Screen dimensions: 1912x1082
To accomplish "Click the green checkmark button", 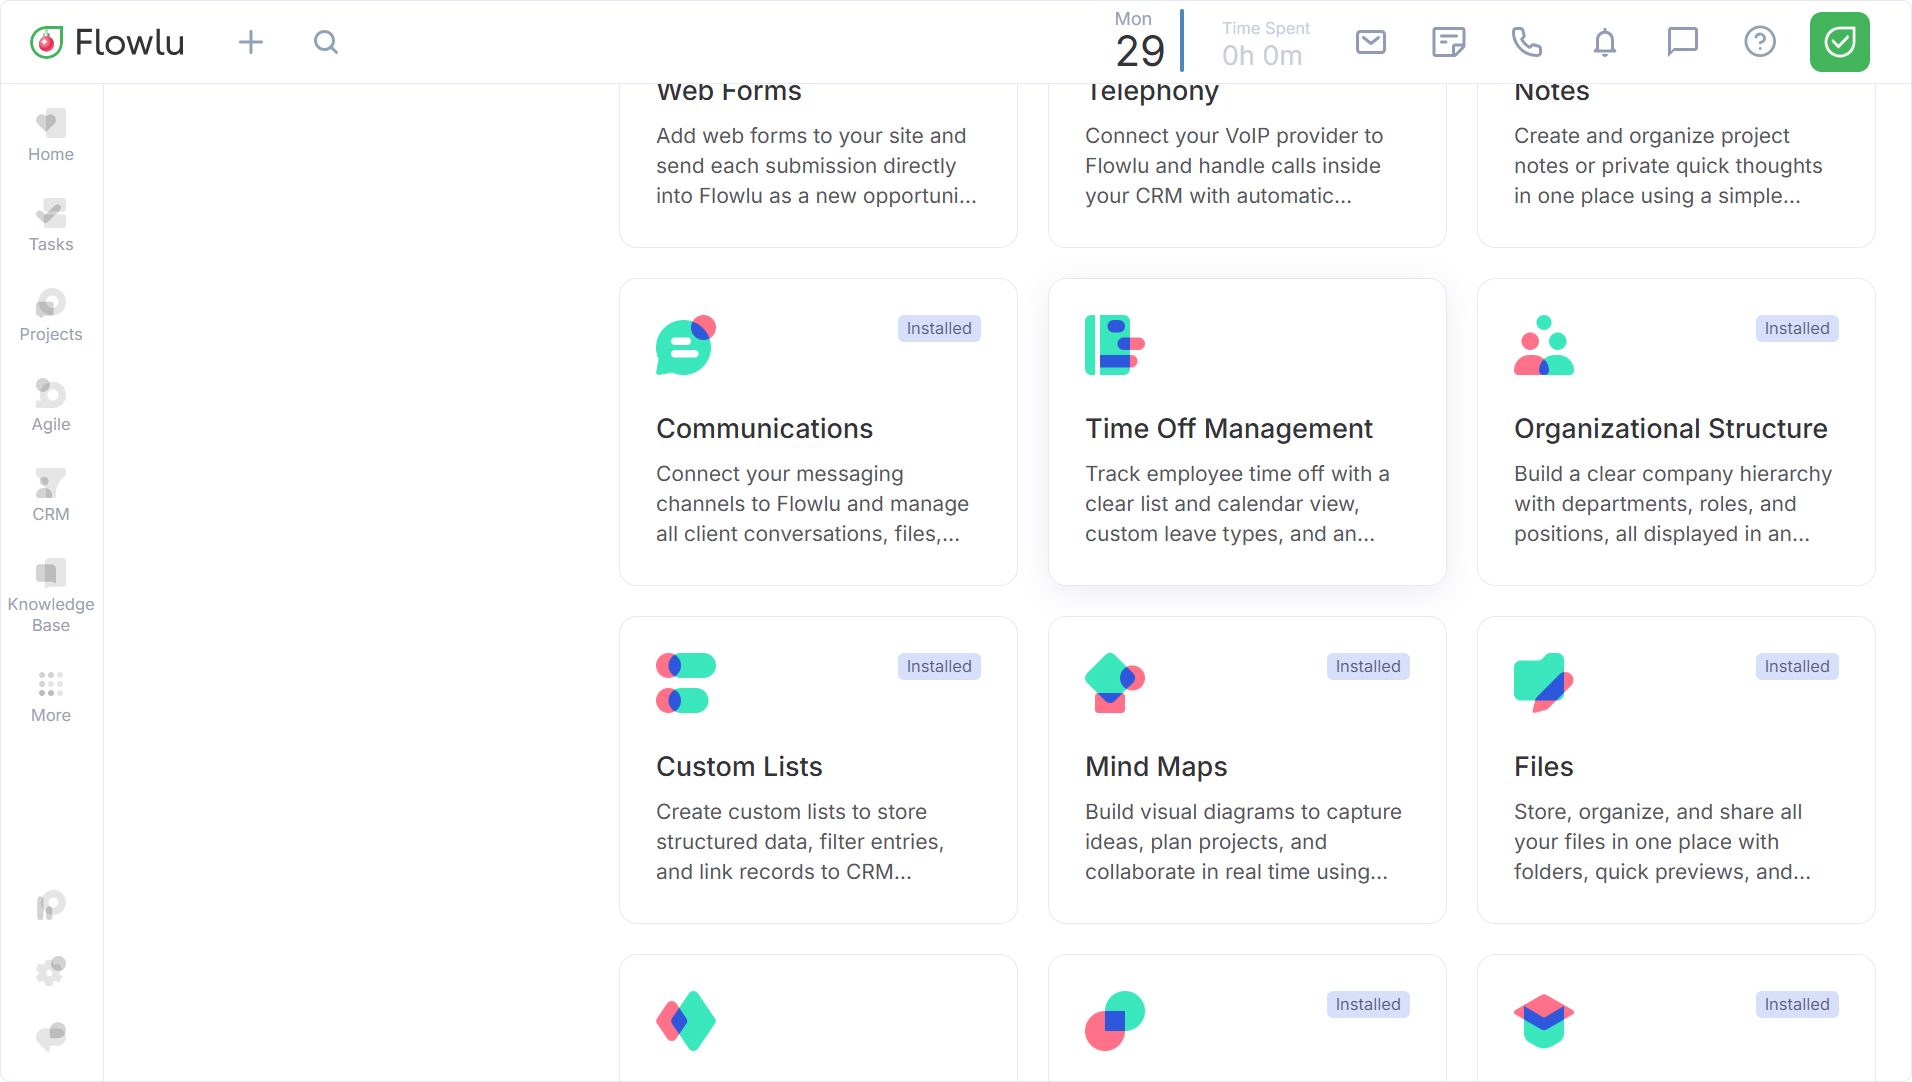I will tap(1839, 42).
